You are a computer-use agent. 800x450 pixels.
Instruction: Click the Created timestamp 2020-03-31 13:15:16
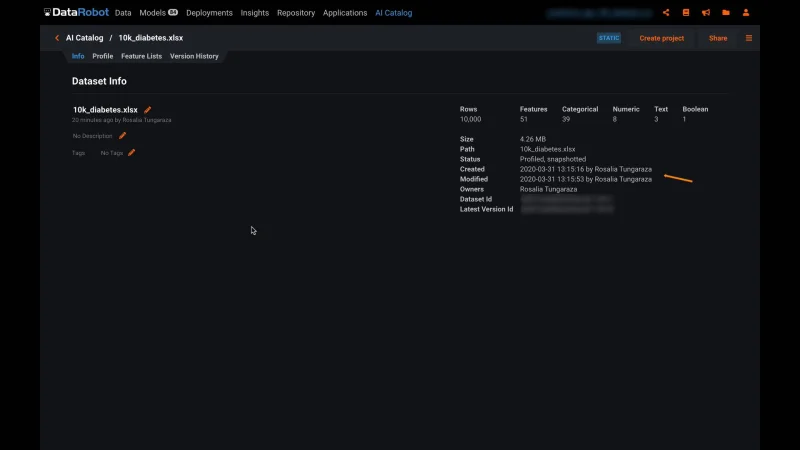[552, 169]
